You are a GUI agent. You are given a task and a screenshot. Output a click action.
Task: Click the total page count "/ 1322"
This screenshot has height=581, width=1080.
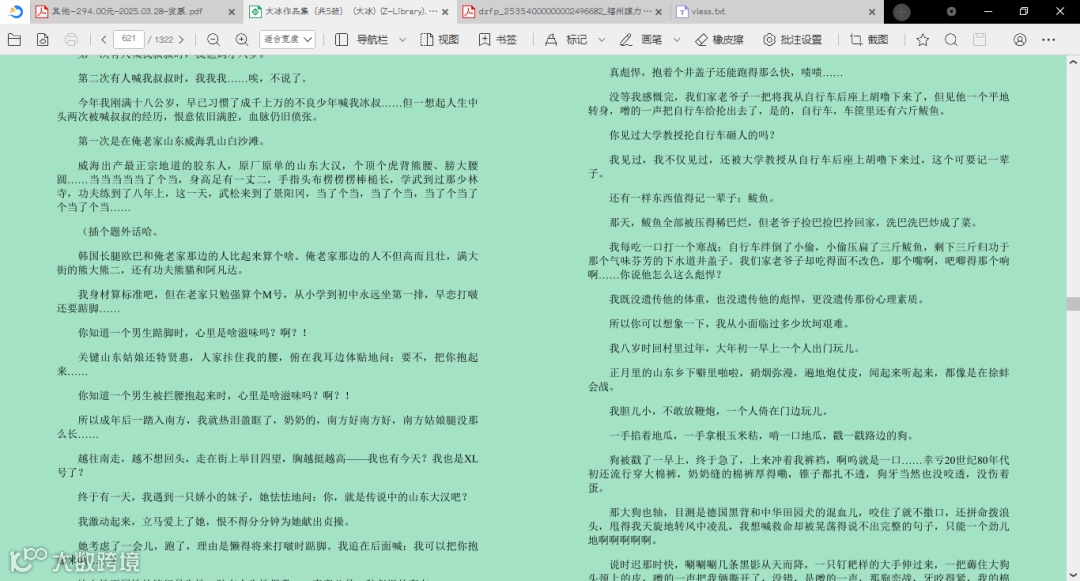point(160,40)
